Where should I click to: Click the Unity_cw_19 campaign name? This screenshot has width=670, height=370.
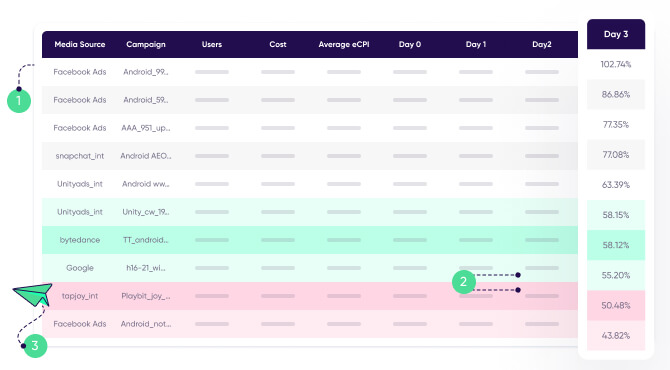pos(146,212)
